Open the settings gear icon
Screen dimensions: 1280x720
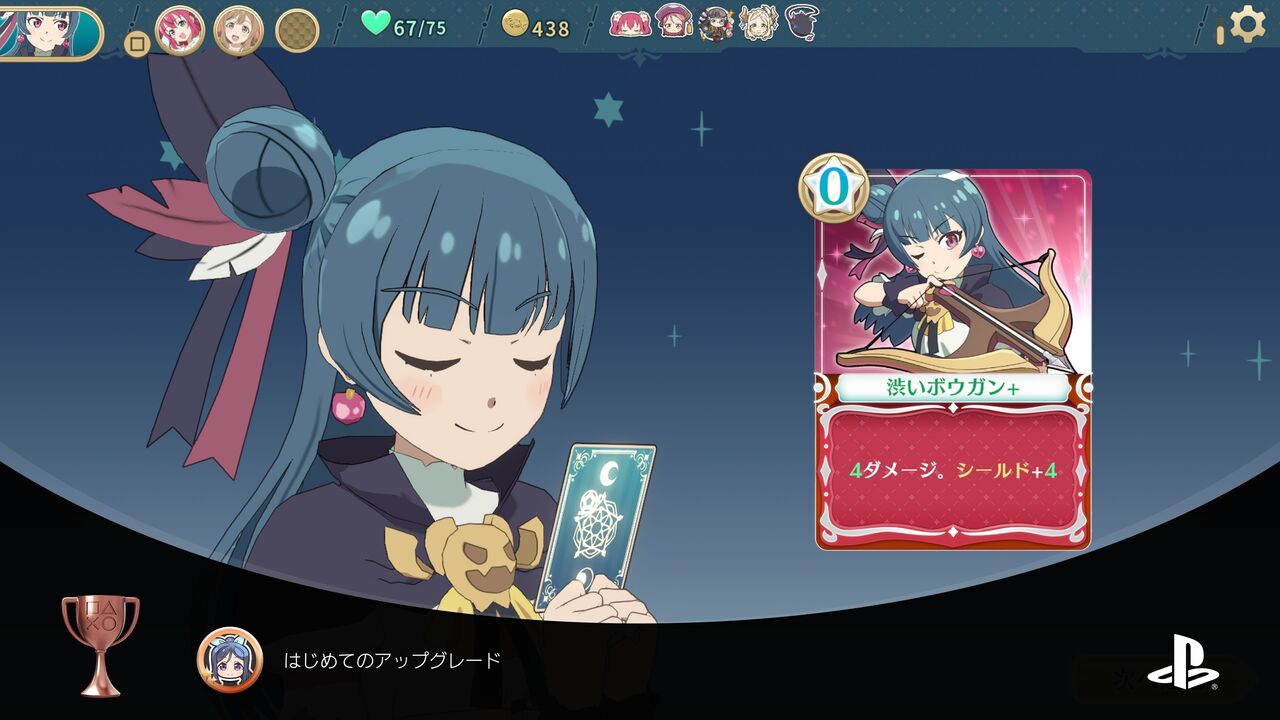click(1247, 23)
